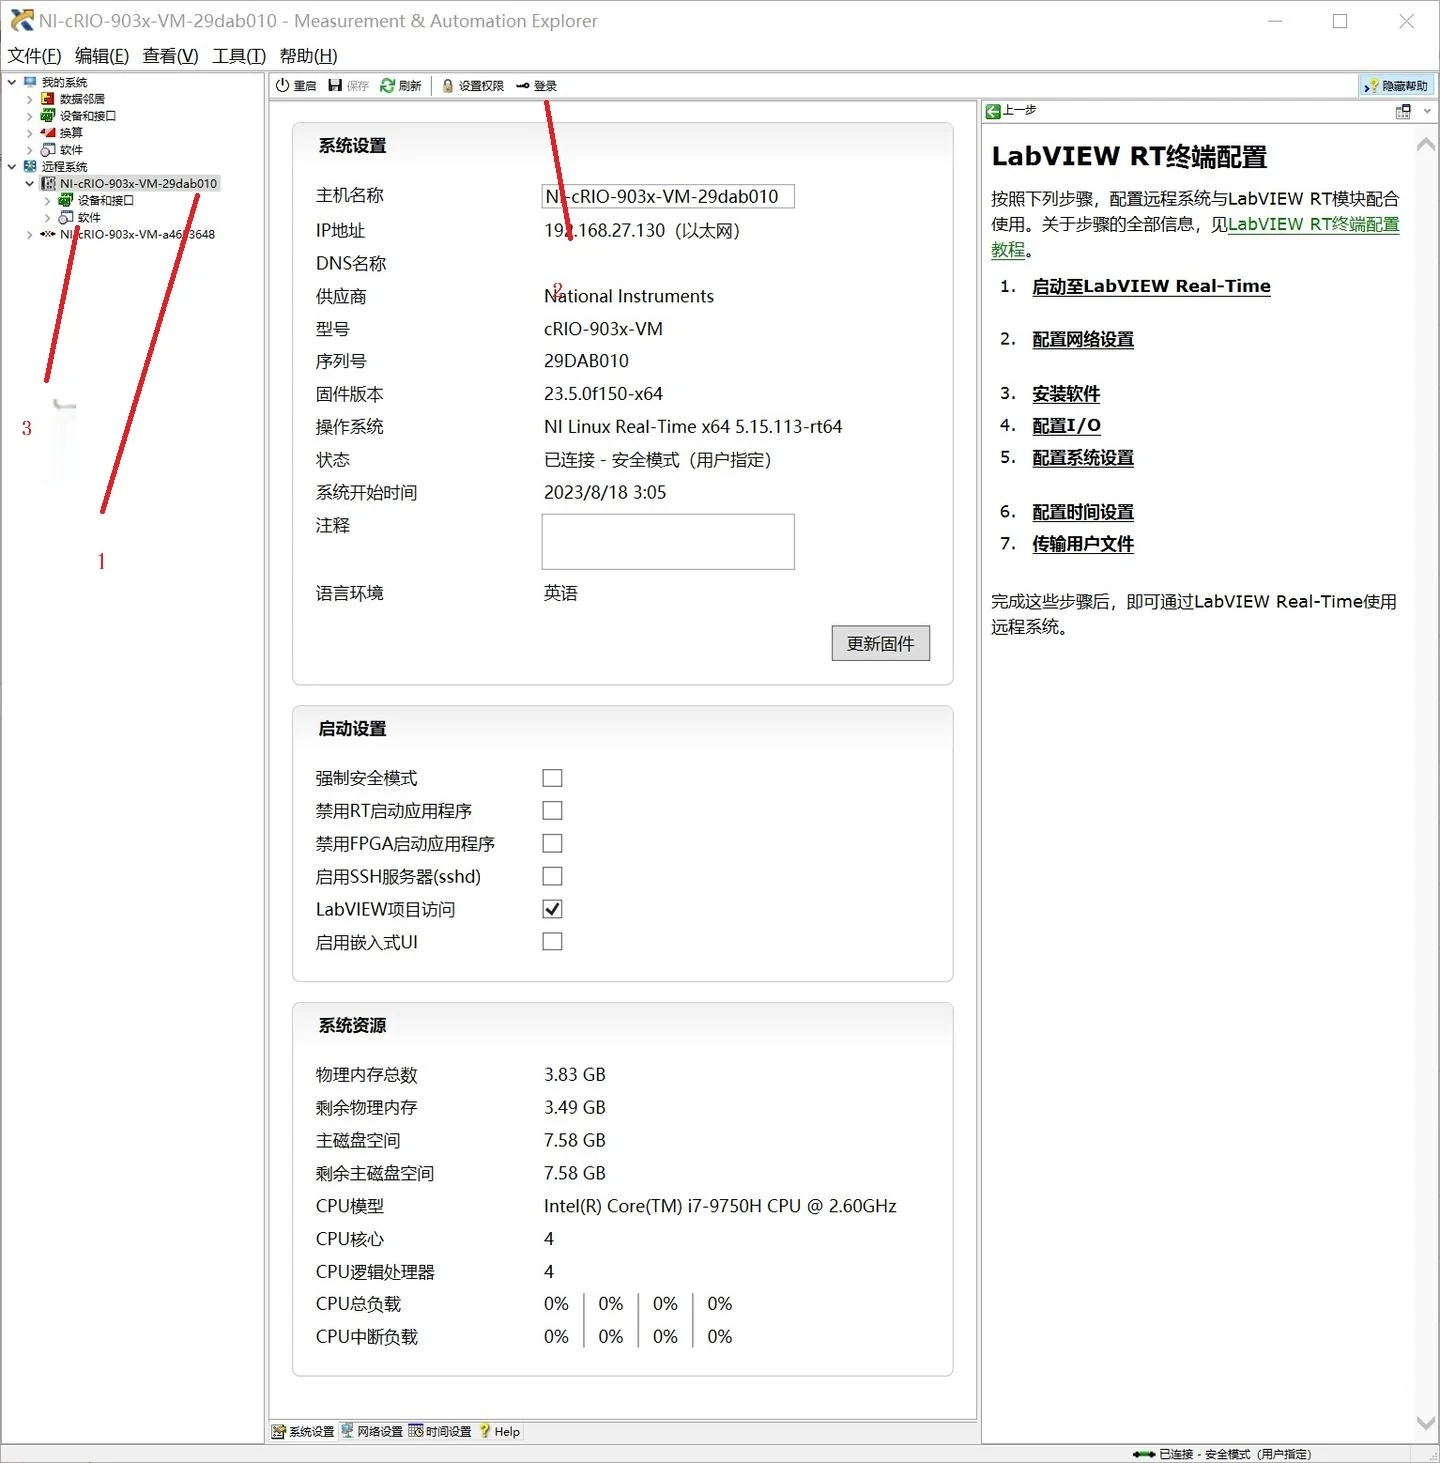Check 禁用RT启动应用程序 option
The width and height of the screenshot is (1440, 1463).
coord(552,810)
